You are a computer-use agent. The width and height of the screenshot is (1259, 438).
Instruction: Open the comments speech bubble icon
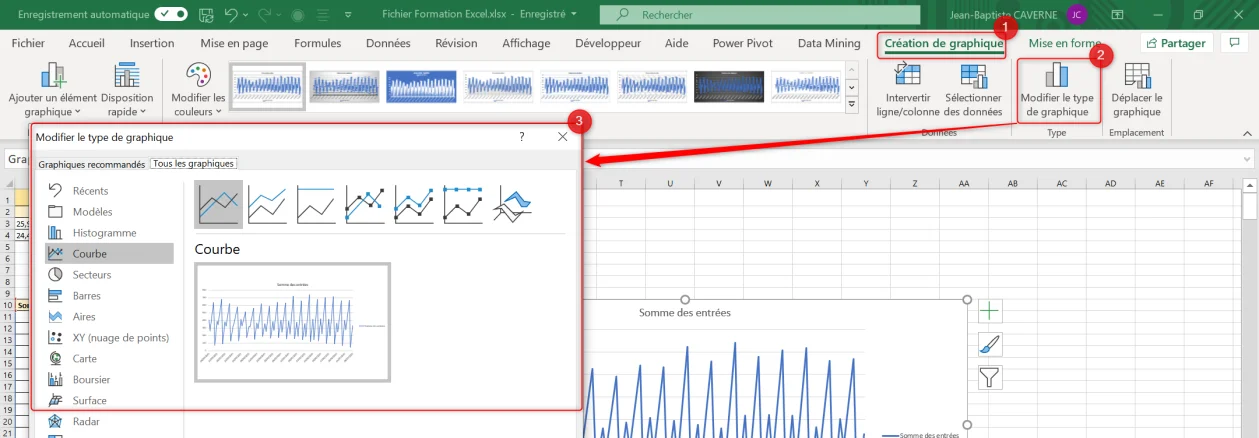[1236, 43]
